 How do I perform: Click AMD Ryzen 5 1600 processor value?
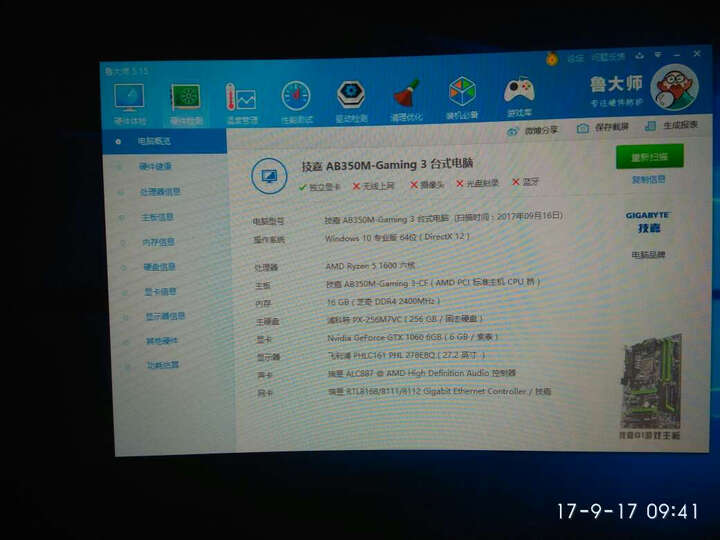[370, 265]
